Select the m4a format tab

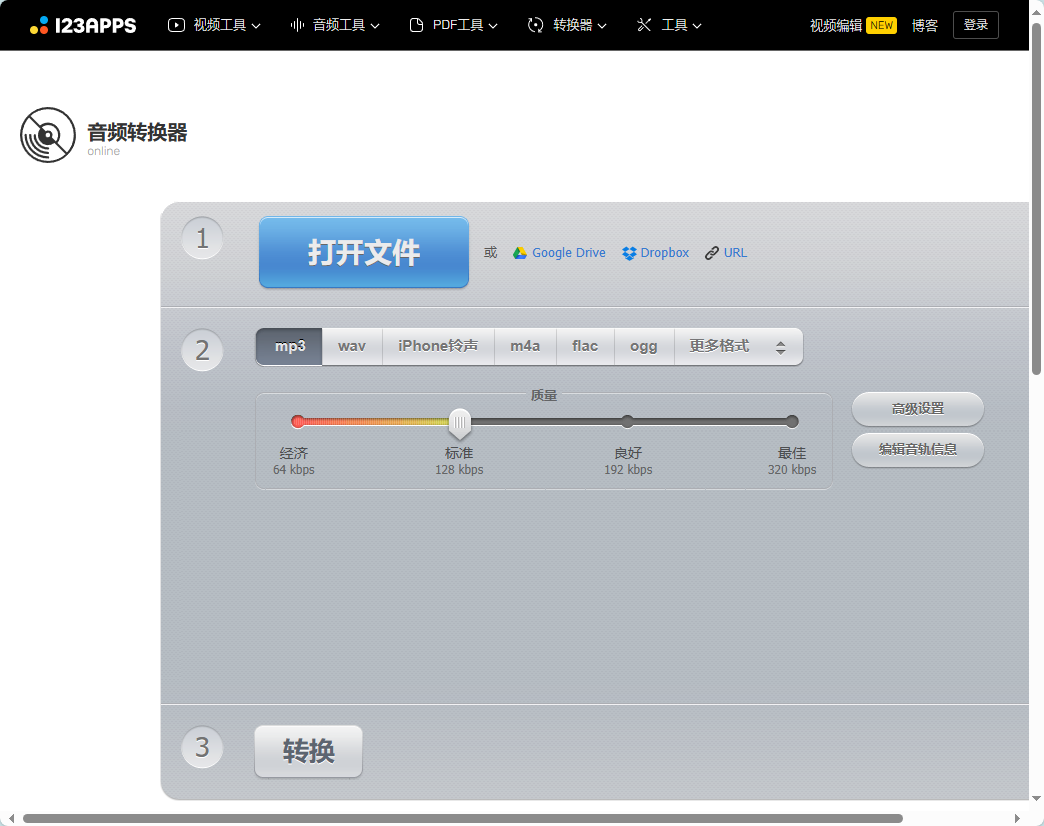click(x=525, y=347)
